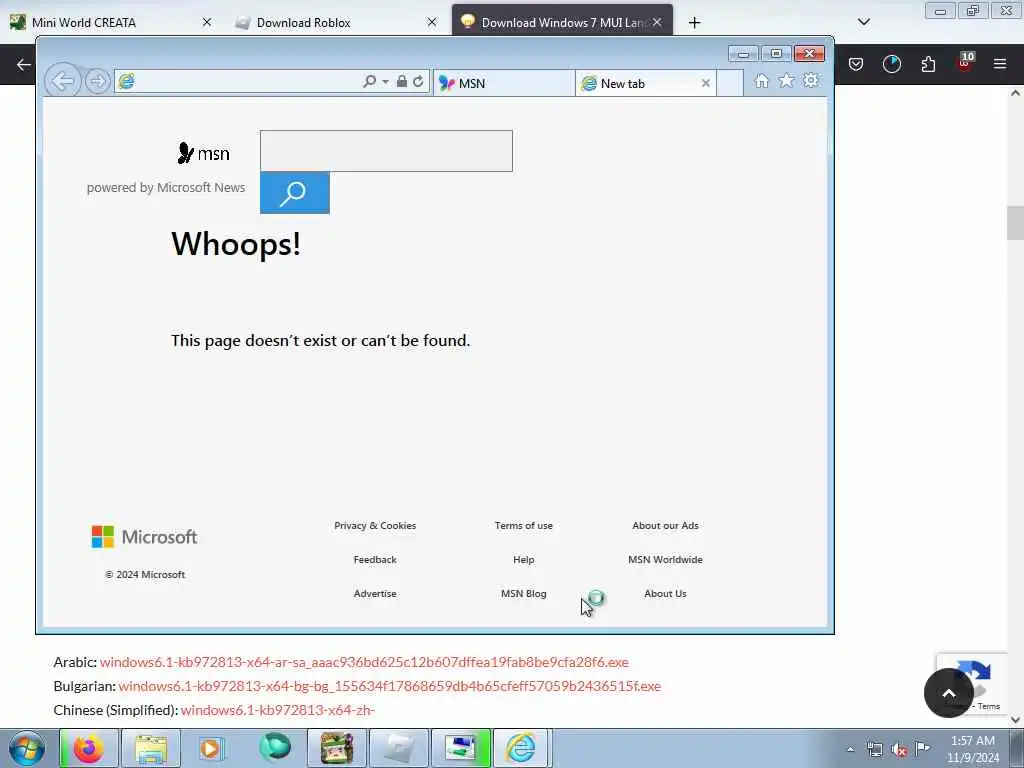Open Privacy & Cookies link
The width and height of the screenshot is (1024, 768).
375,526
